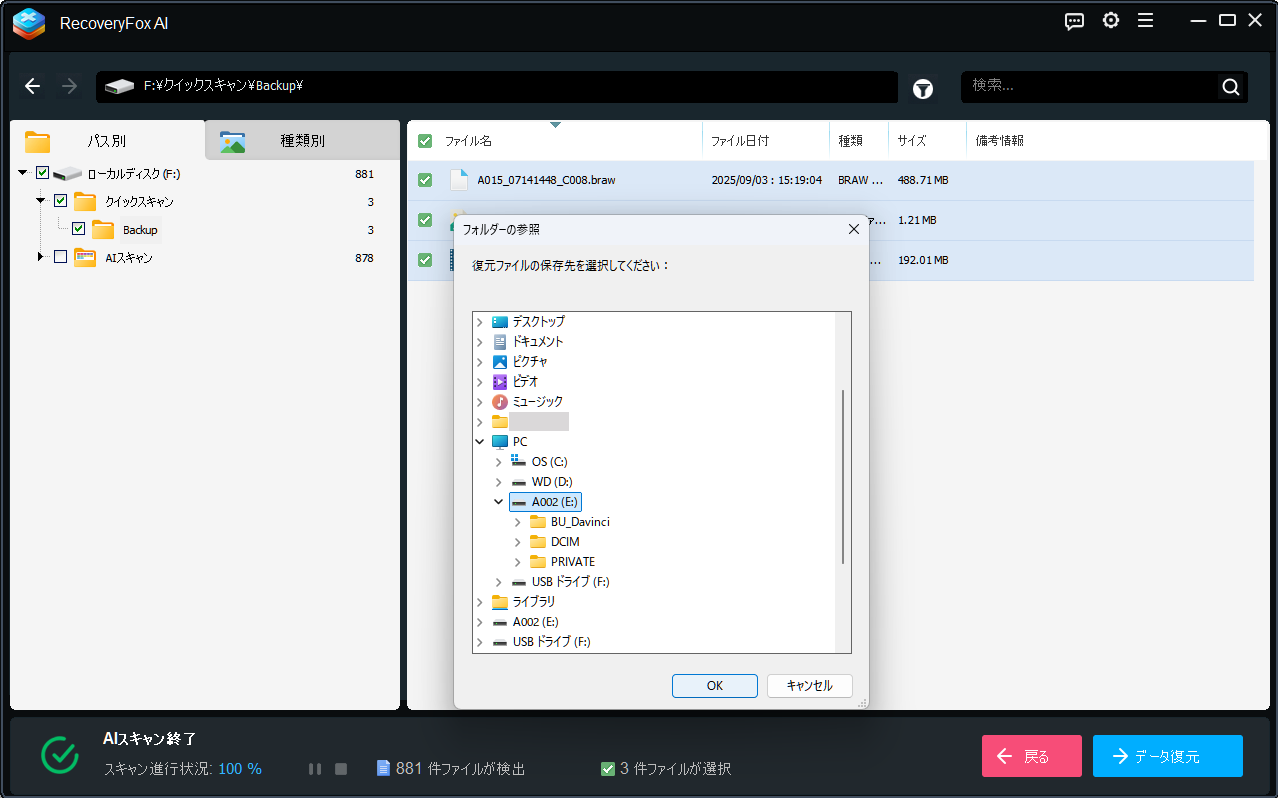Click the feedback chat bubble icon

click(1074, 21)
